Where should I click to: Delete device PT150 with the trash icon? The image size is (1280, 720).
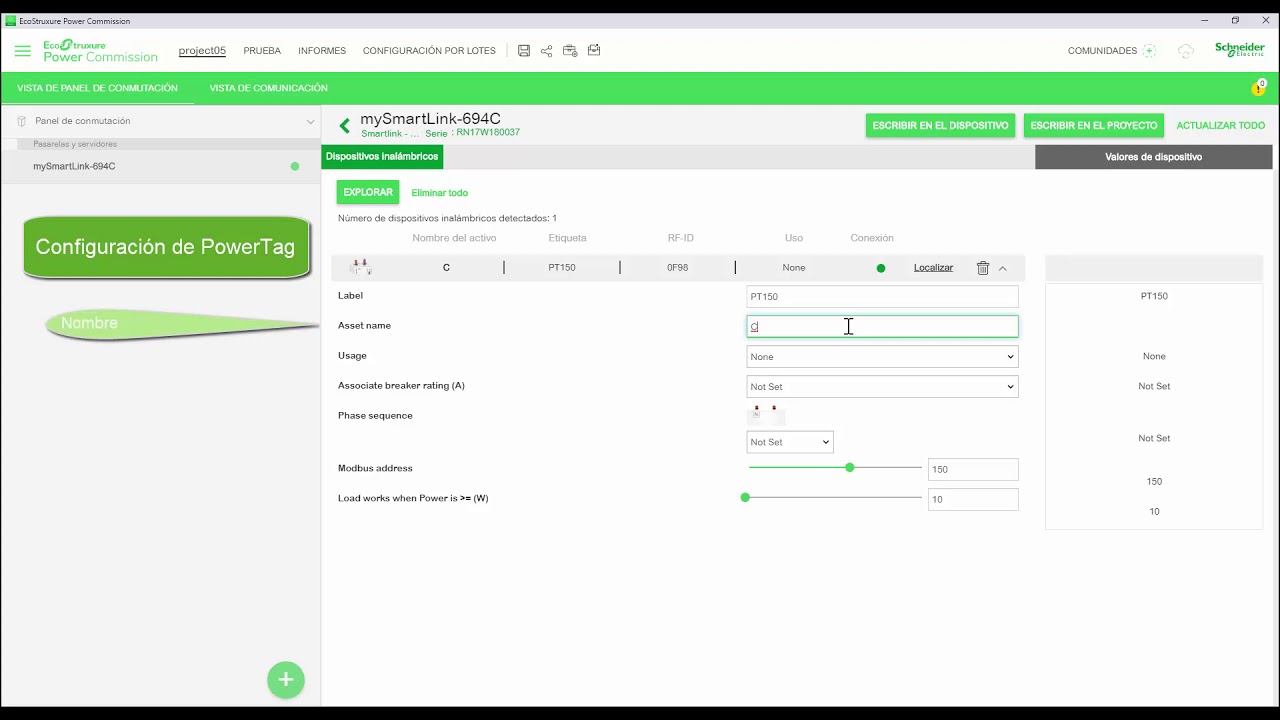pos(983,268)
